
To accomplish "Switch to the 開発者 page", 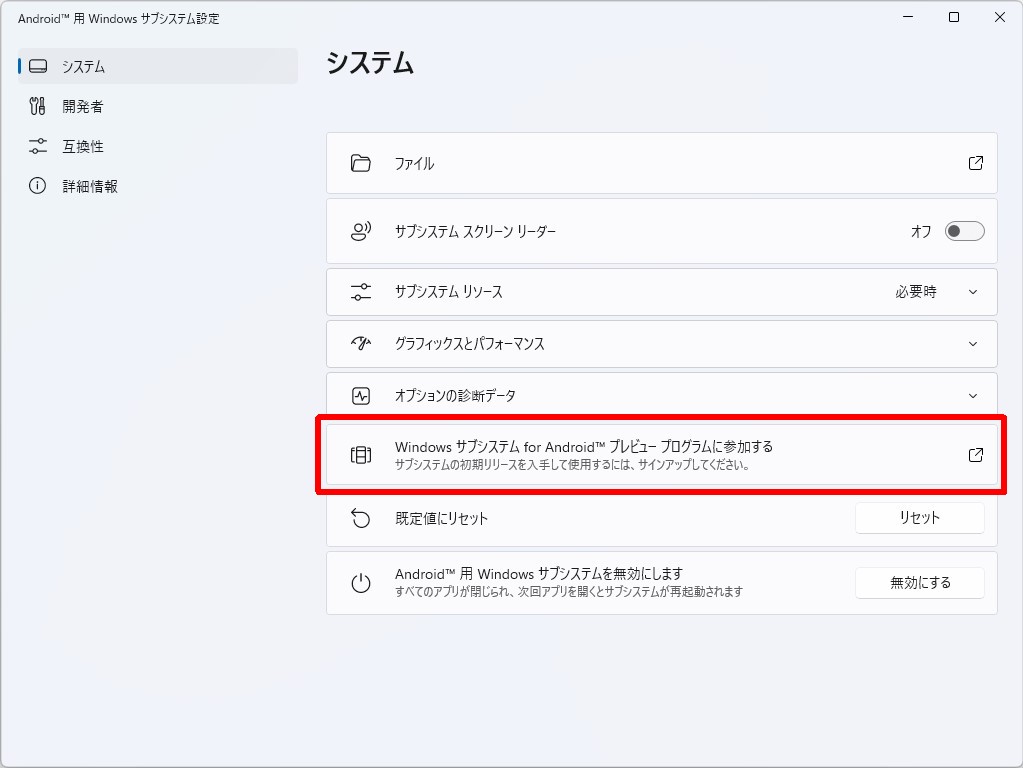I will click(80, 106).
